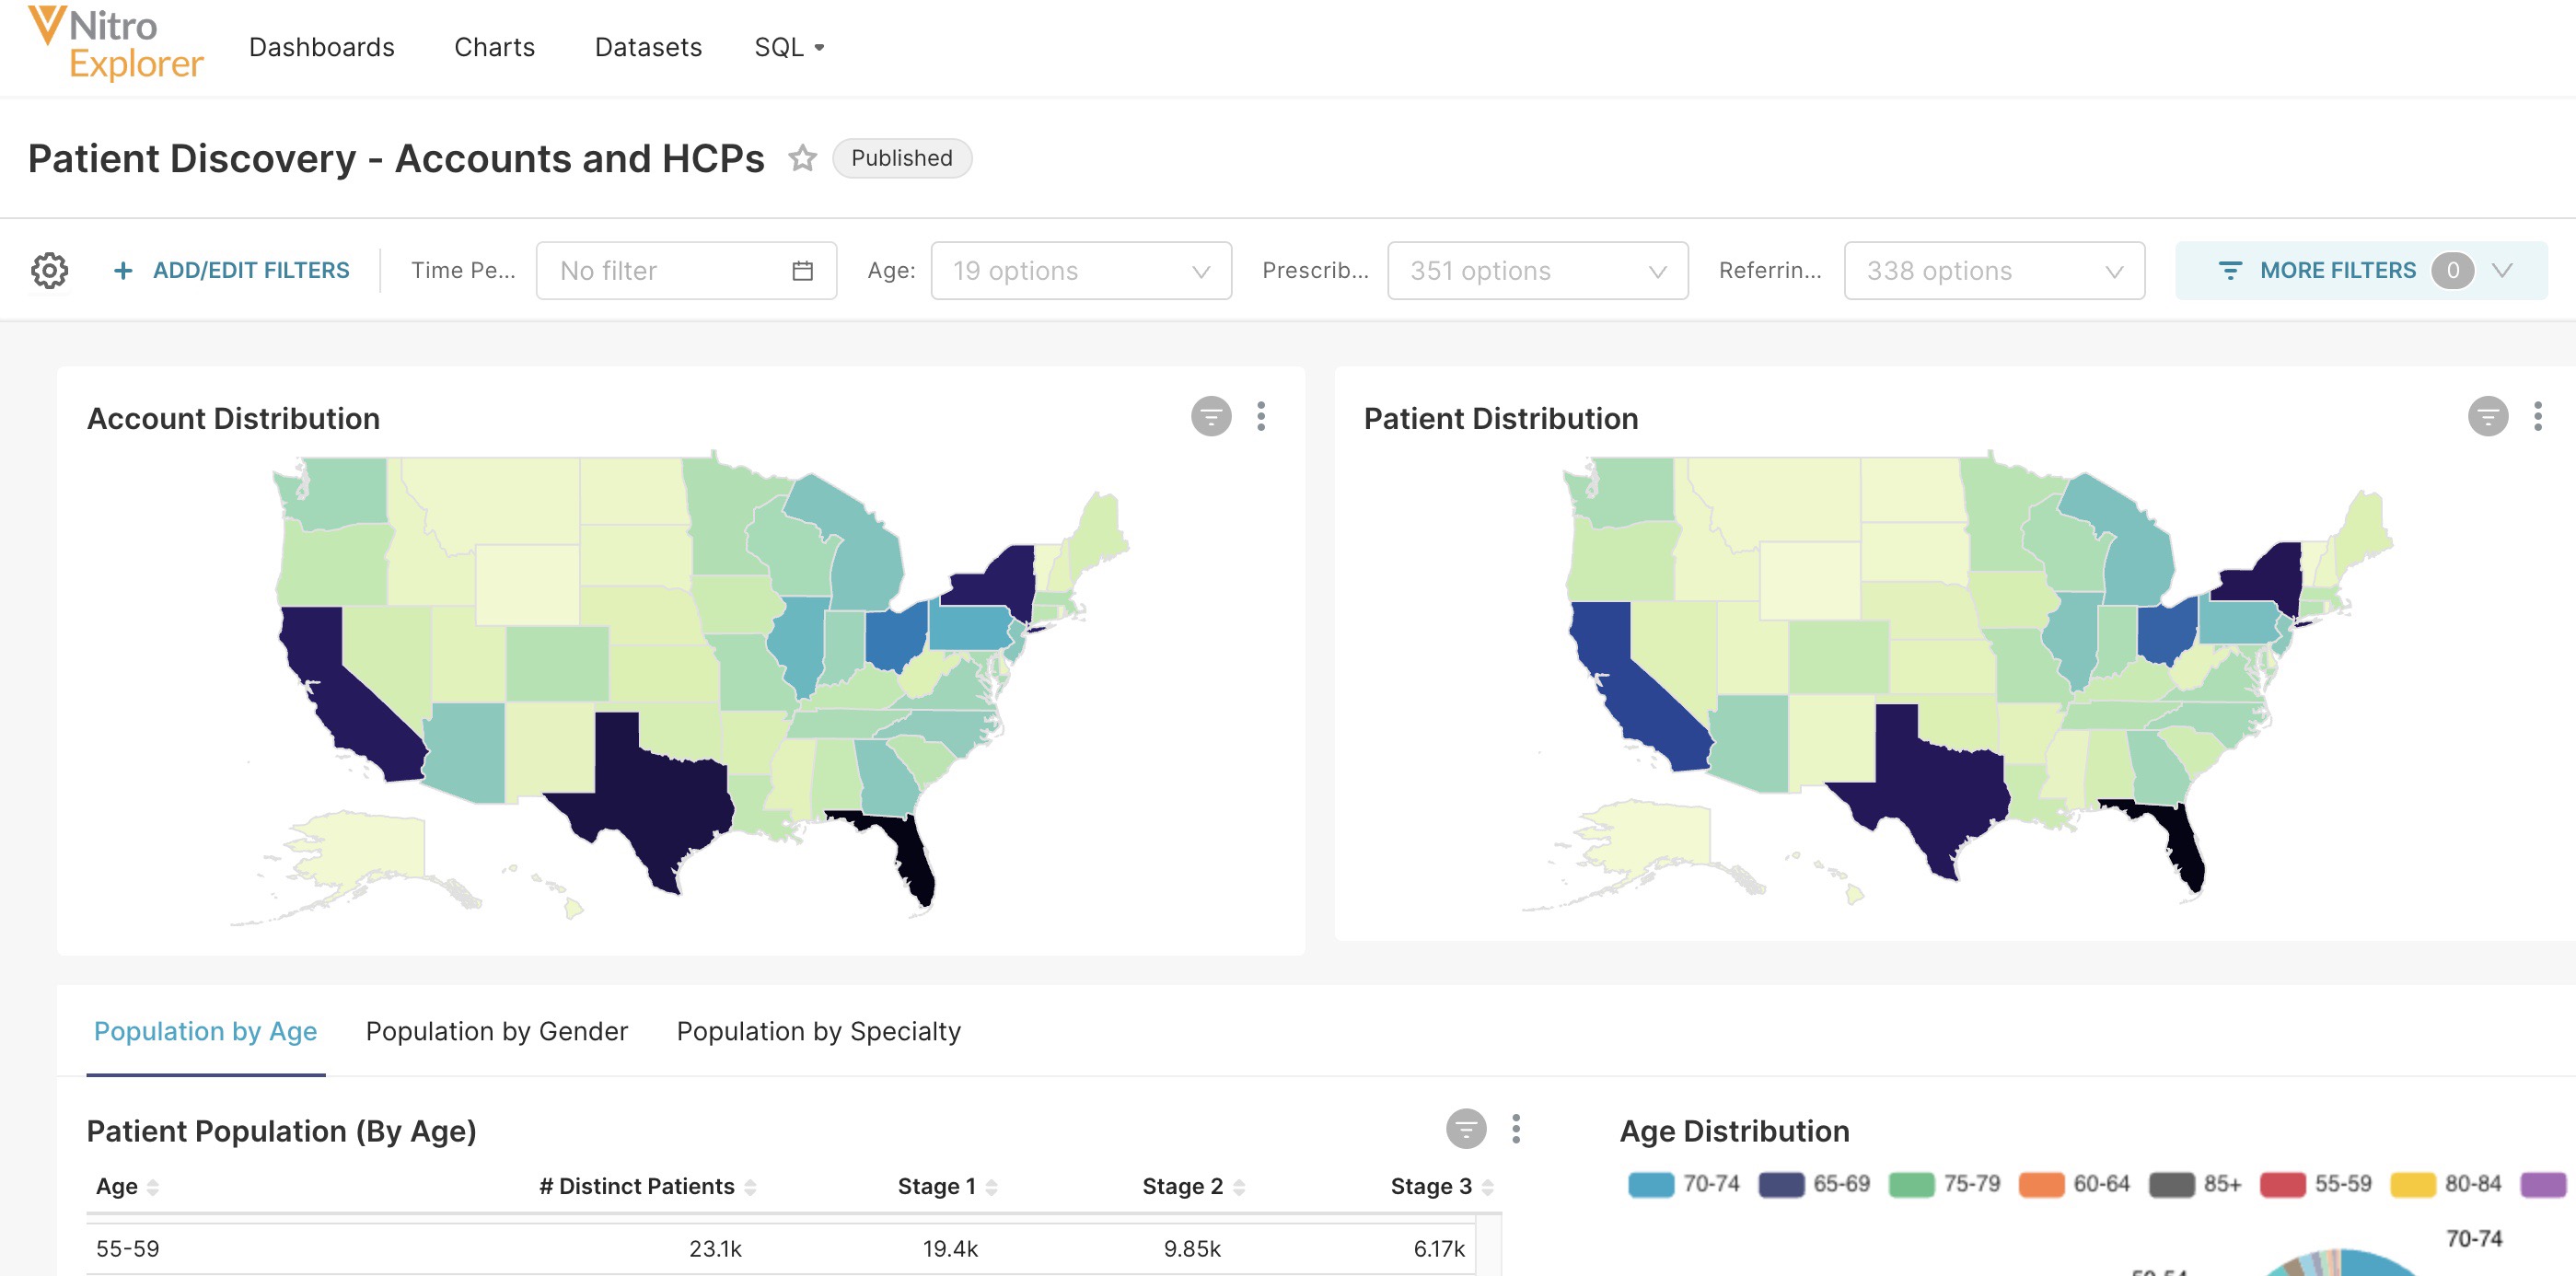
Task: Click the 60-64 orange legend swatch
Action: pos(2041,1184)
